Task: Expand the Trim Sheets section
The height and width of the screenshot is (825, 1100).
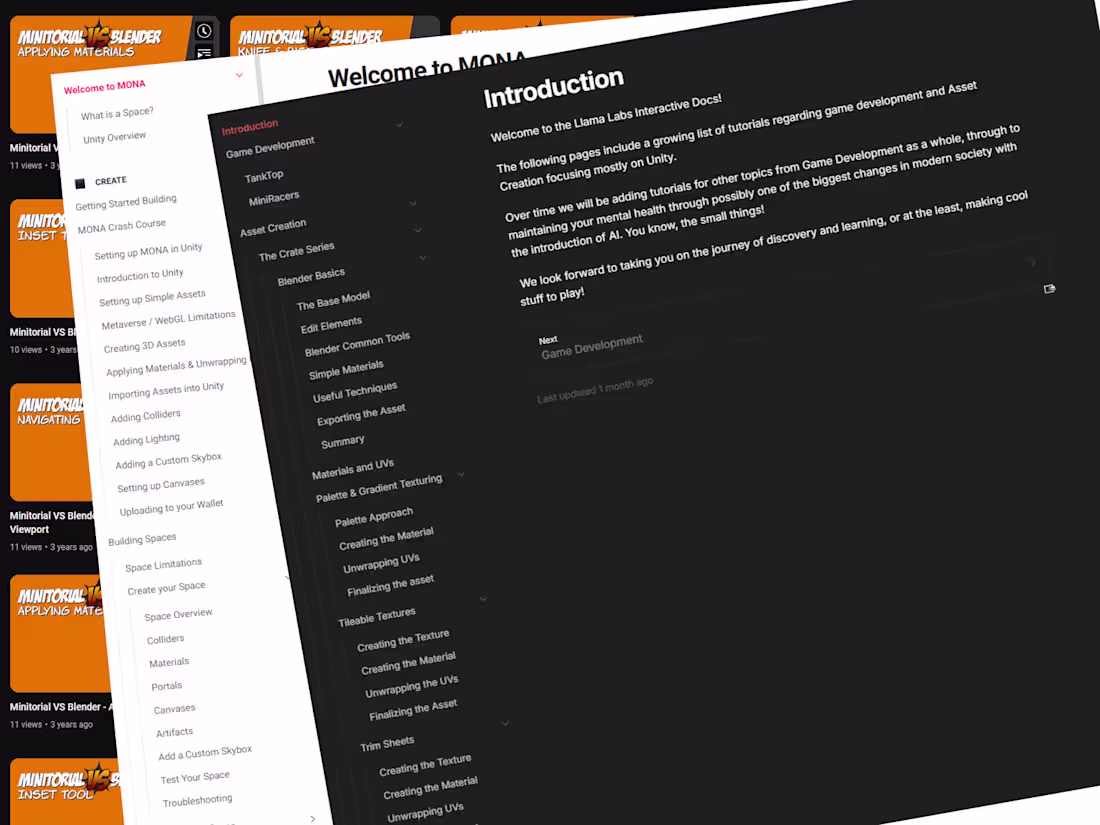Action: (x=505, y=724)
